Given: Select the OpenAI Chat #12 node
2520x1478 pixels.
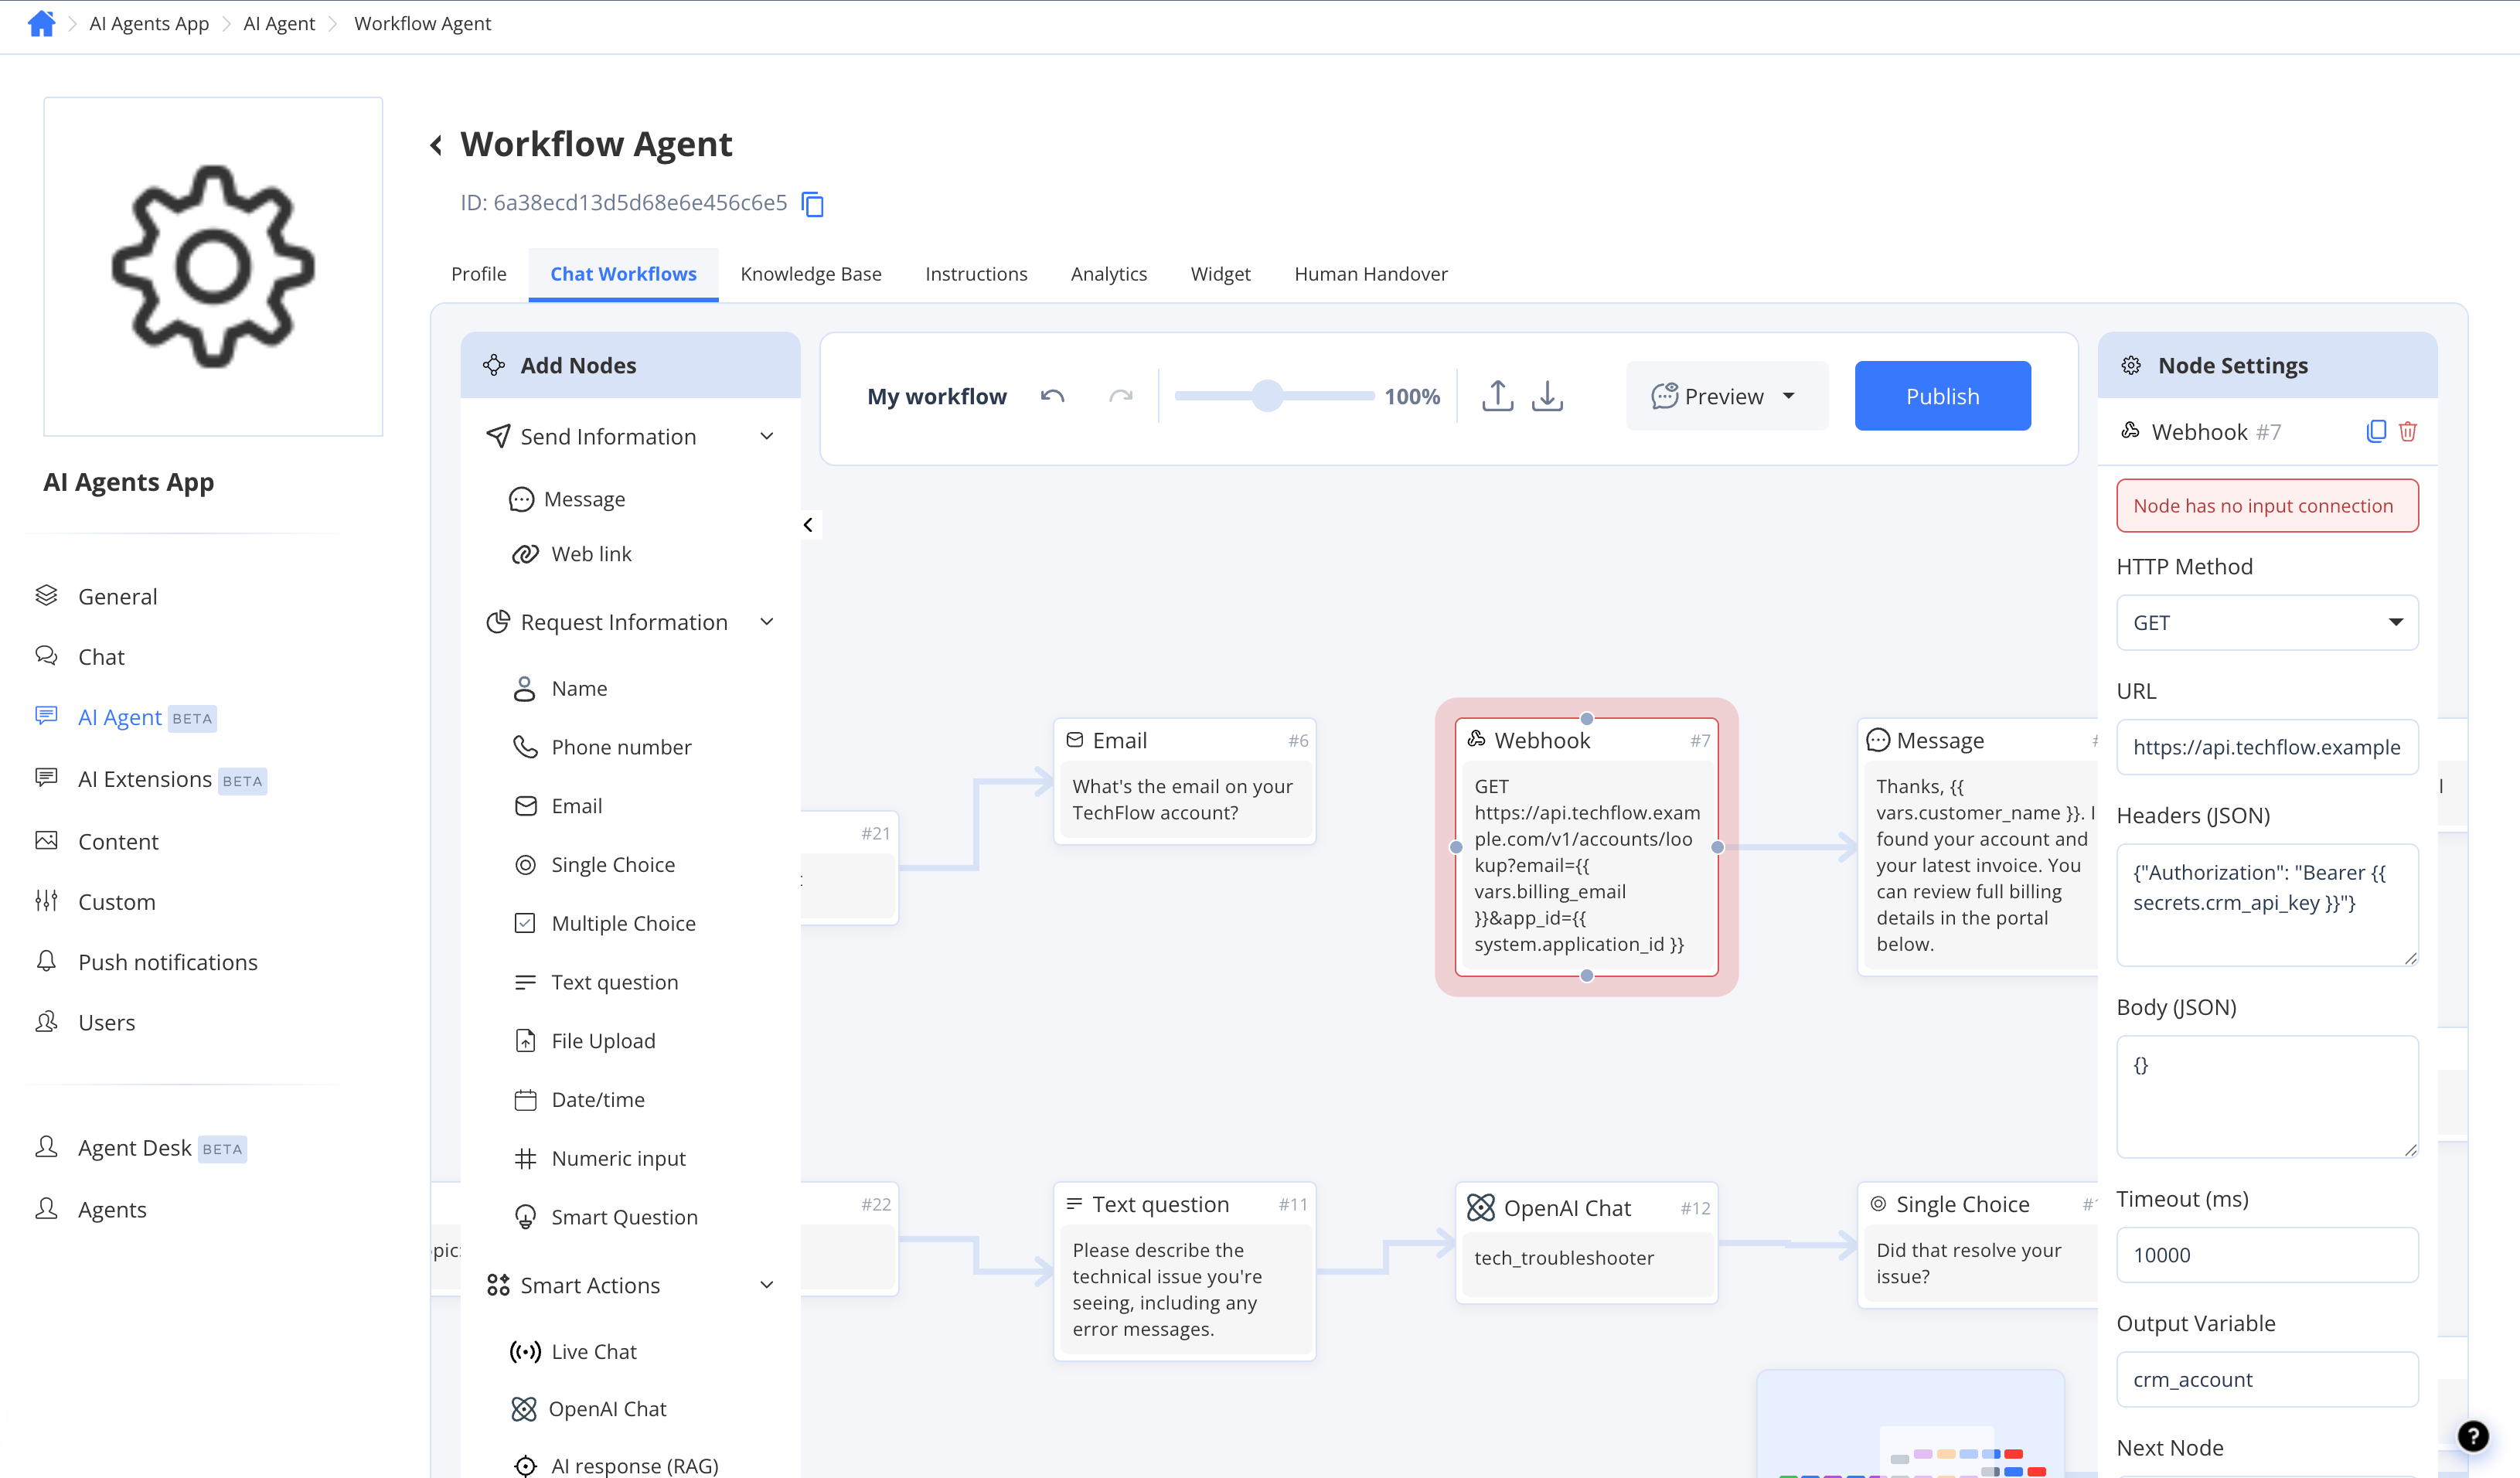Looking at the screenshot, I should click(1586, 1243).
